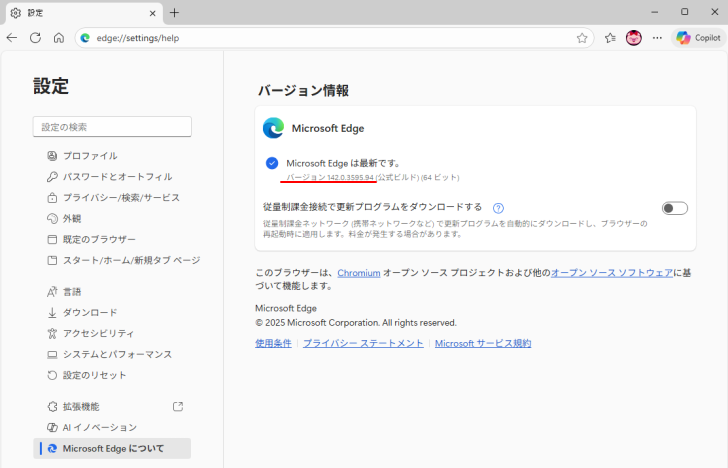The width and height of the screenshot is (728, 468).
Task: Click the © 2025 Microsoft Corporation text
Action: pyautogui.click(x=356, y=323)
